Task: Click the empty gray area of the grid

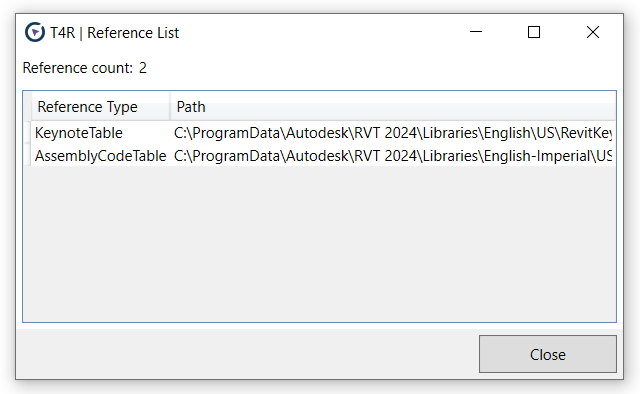Action: 319,244
